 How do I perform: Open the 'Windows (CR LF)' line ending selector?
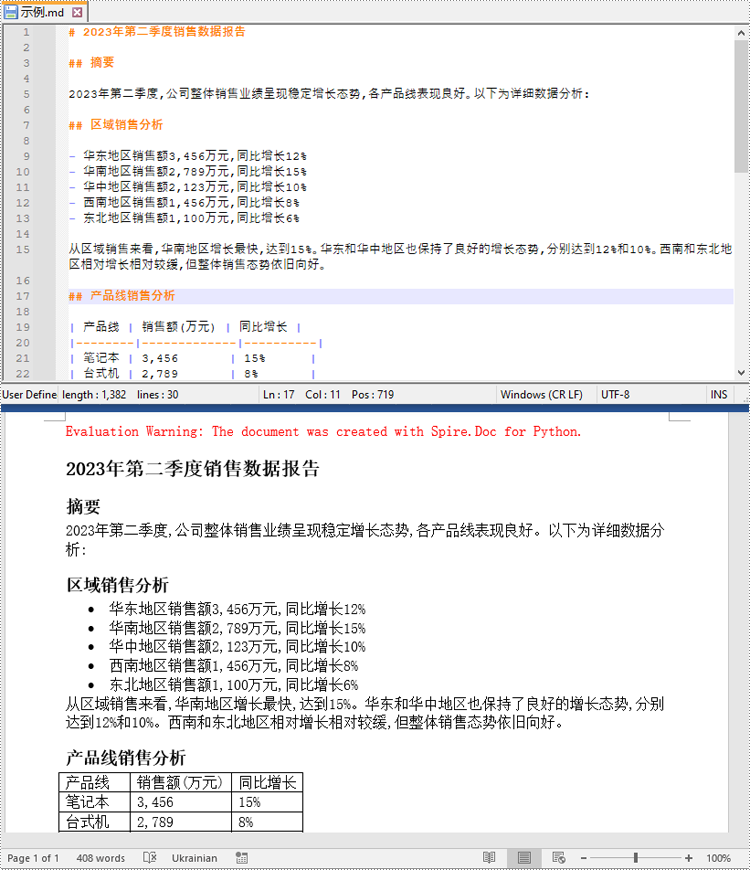(541, 394)
